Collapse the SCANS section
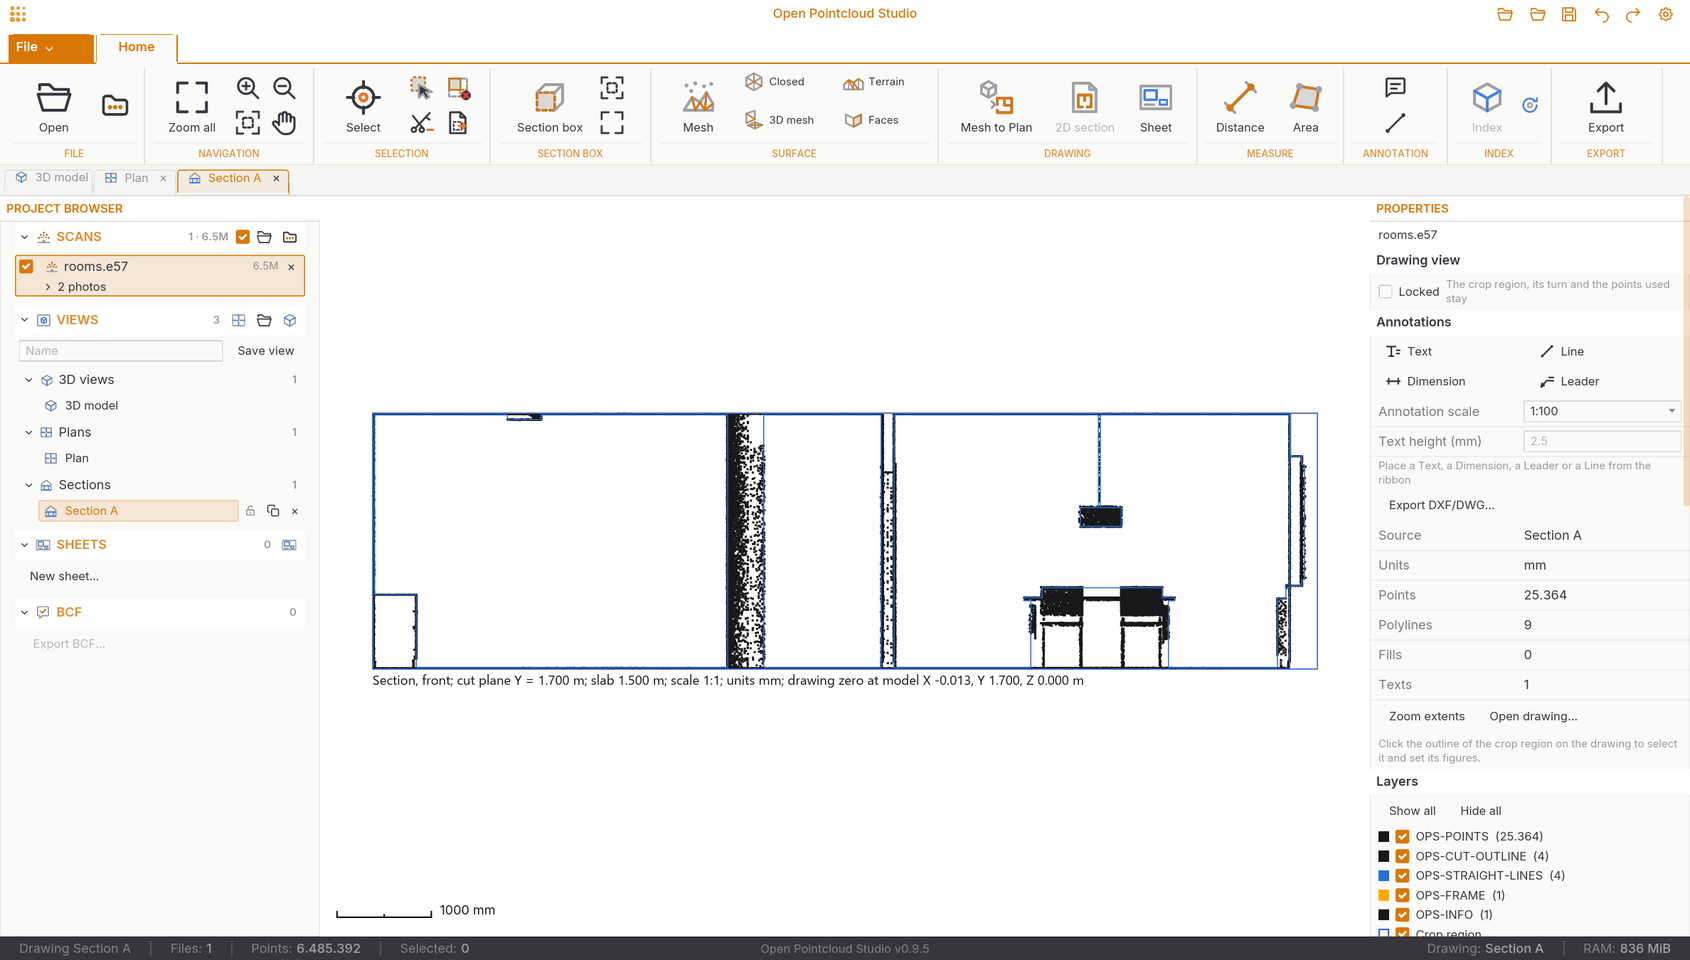This screenshot has width=1690, height=960. point(24,237)
